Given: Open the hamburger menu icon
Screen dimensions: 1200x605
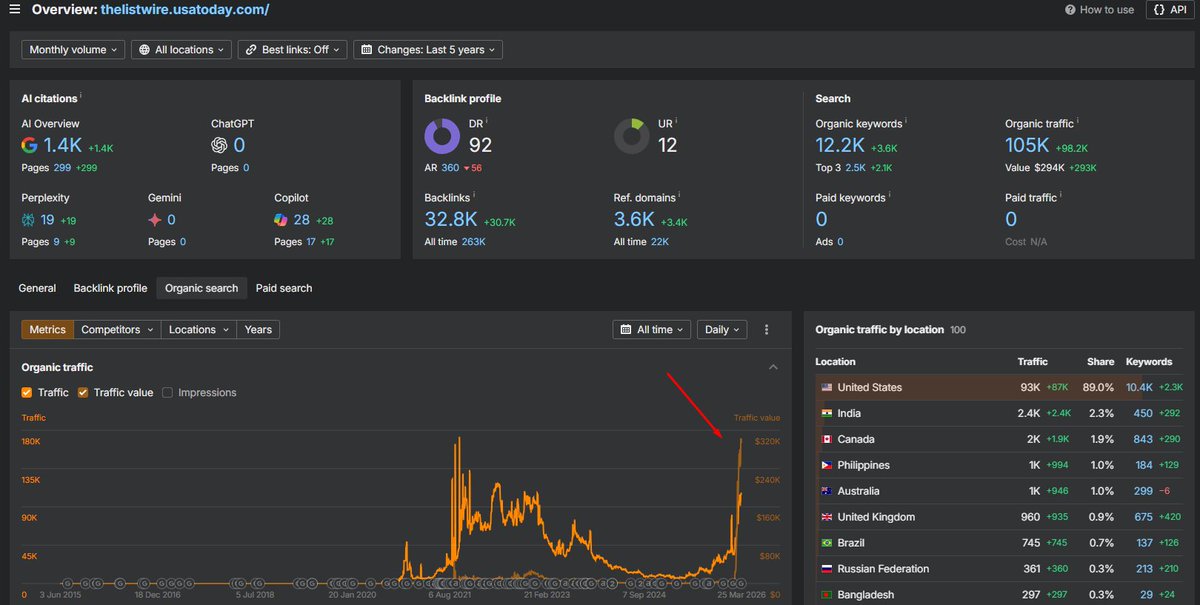Looking at the screenshot, I should point(14,9).
